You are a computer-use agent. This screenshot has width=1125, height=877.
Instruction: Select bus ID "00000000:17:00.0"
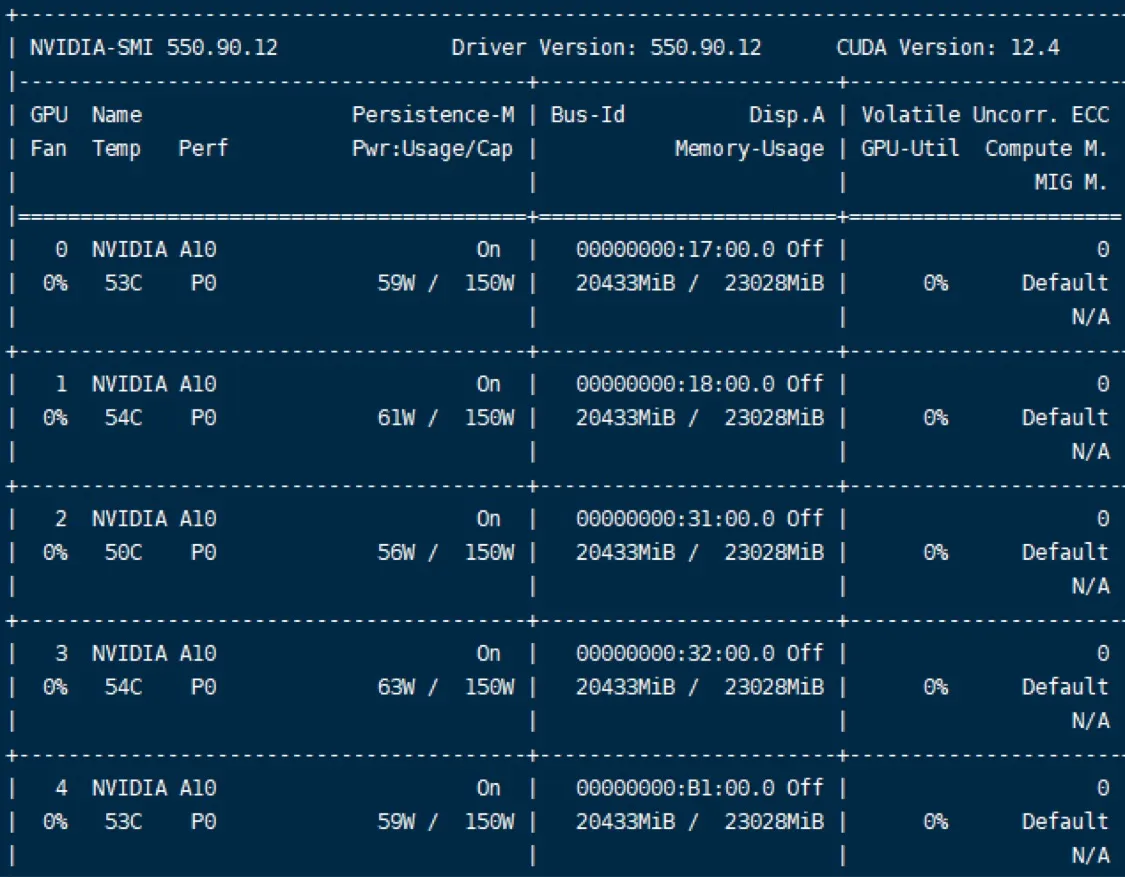[675, 250]
